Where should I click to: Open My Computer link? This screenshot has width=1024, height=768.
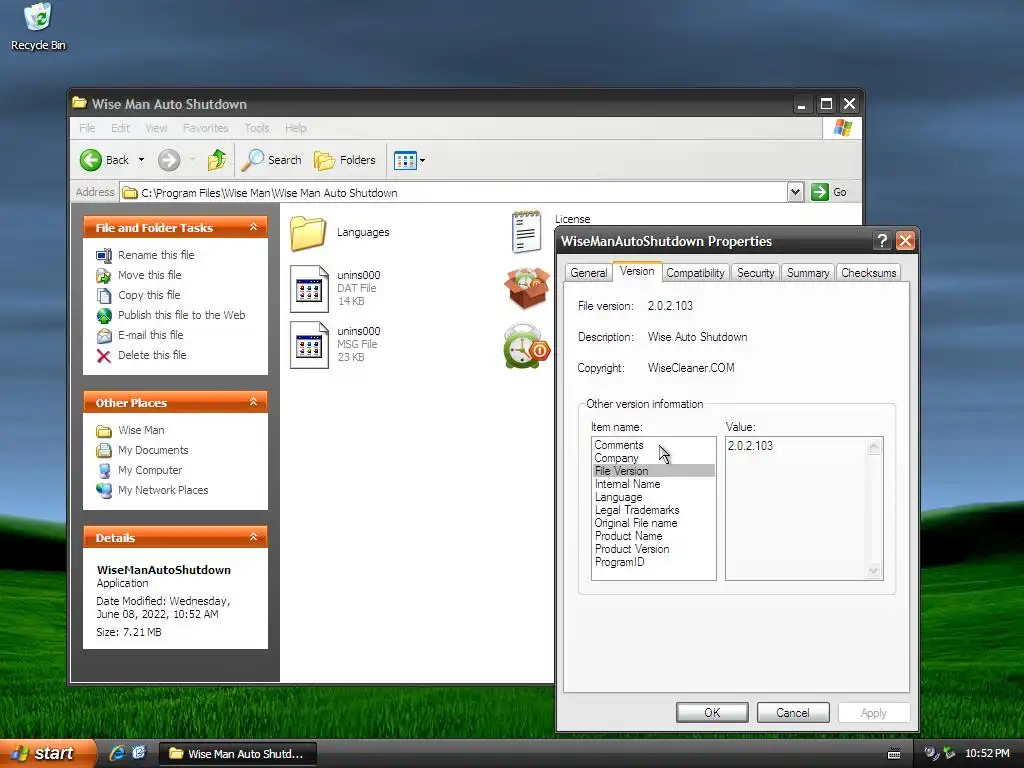(x=150, y=470)
